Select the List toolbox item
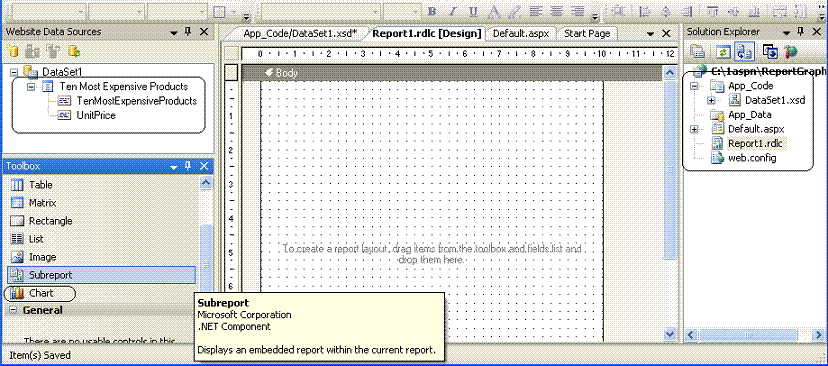 point(100,239)
